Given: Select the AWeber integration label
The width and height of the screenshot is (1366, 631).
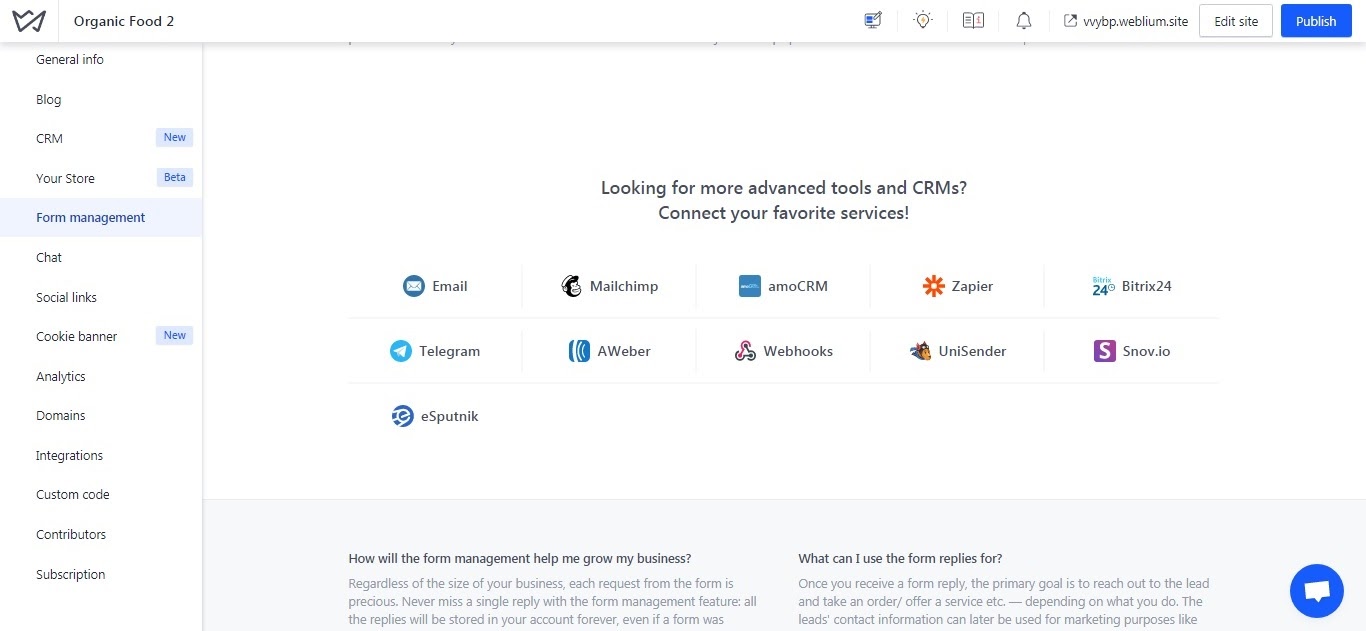Looking at the screenshot, I should tap(624, 351).
